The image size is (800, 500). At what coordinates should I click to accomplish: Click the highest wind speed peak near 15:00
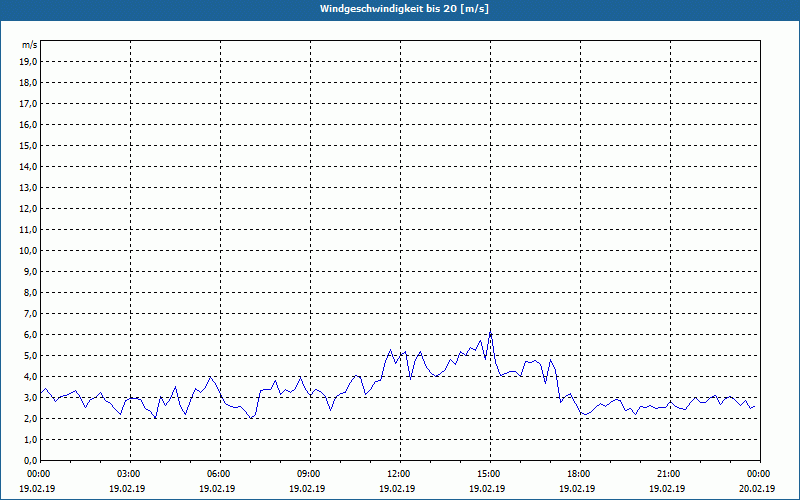pyautogui.click(x=490, y=334)
